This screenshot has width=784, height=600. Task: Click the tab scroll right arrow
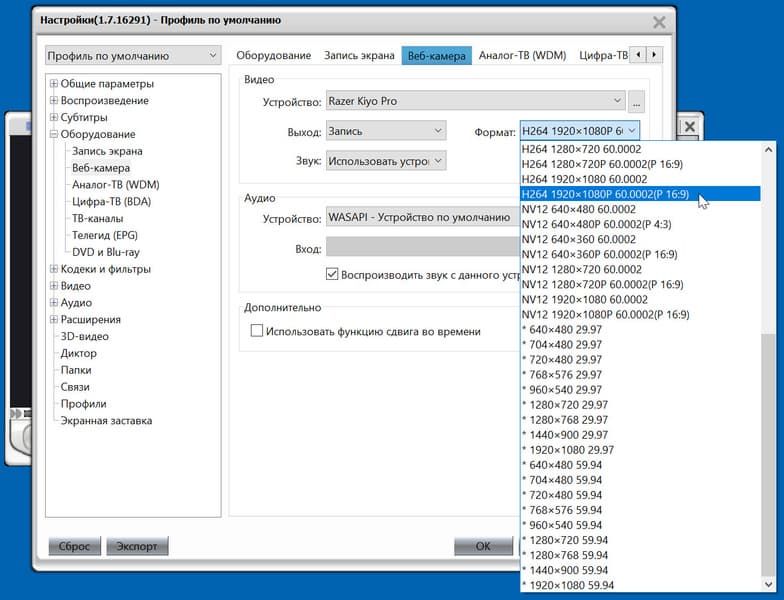click(x=654, y=54)
